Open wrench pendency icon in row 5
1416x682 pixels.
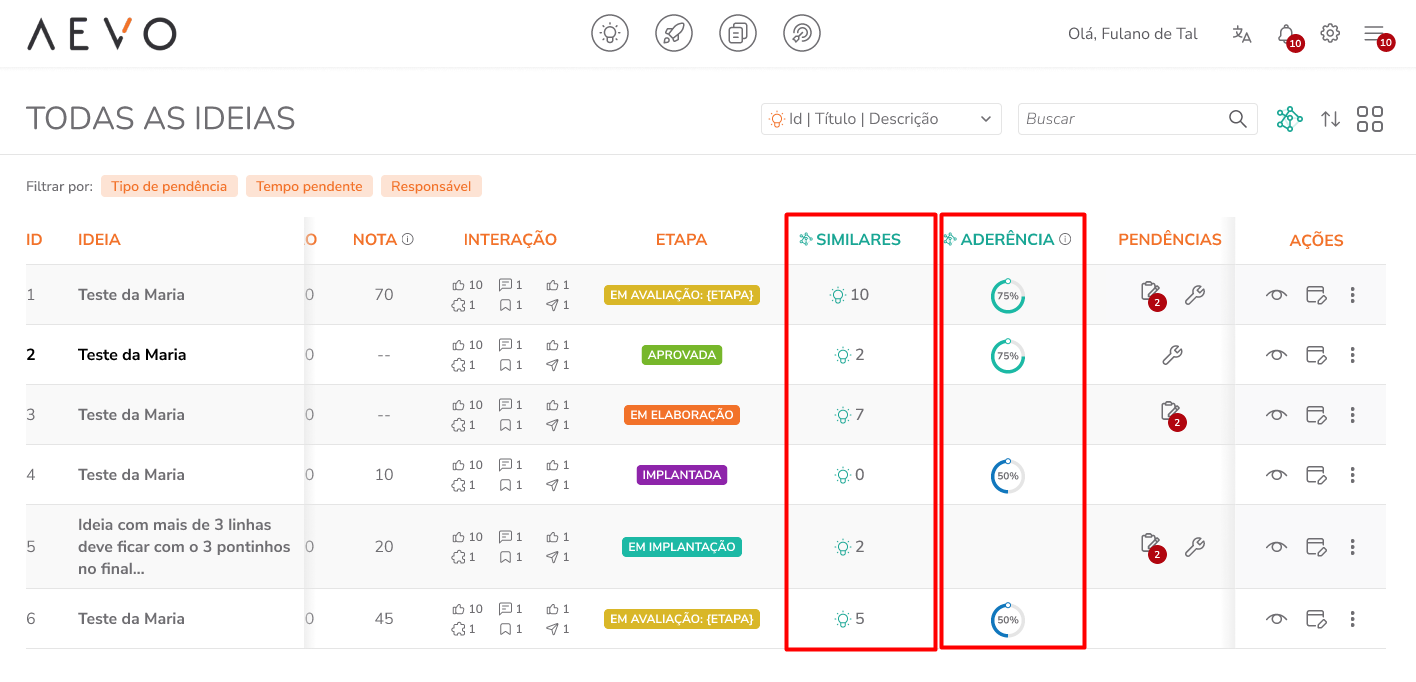(1194, 547)
